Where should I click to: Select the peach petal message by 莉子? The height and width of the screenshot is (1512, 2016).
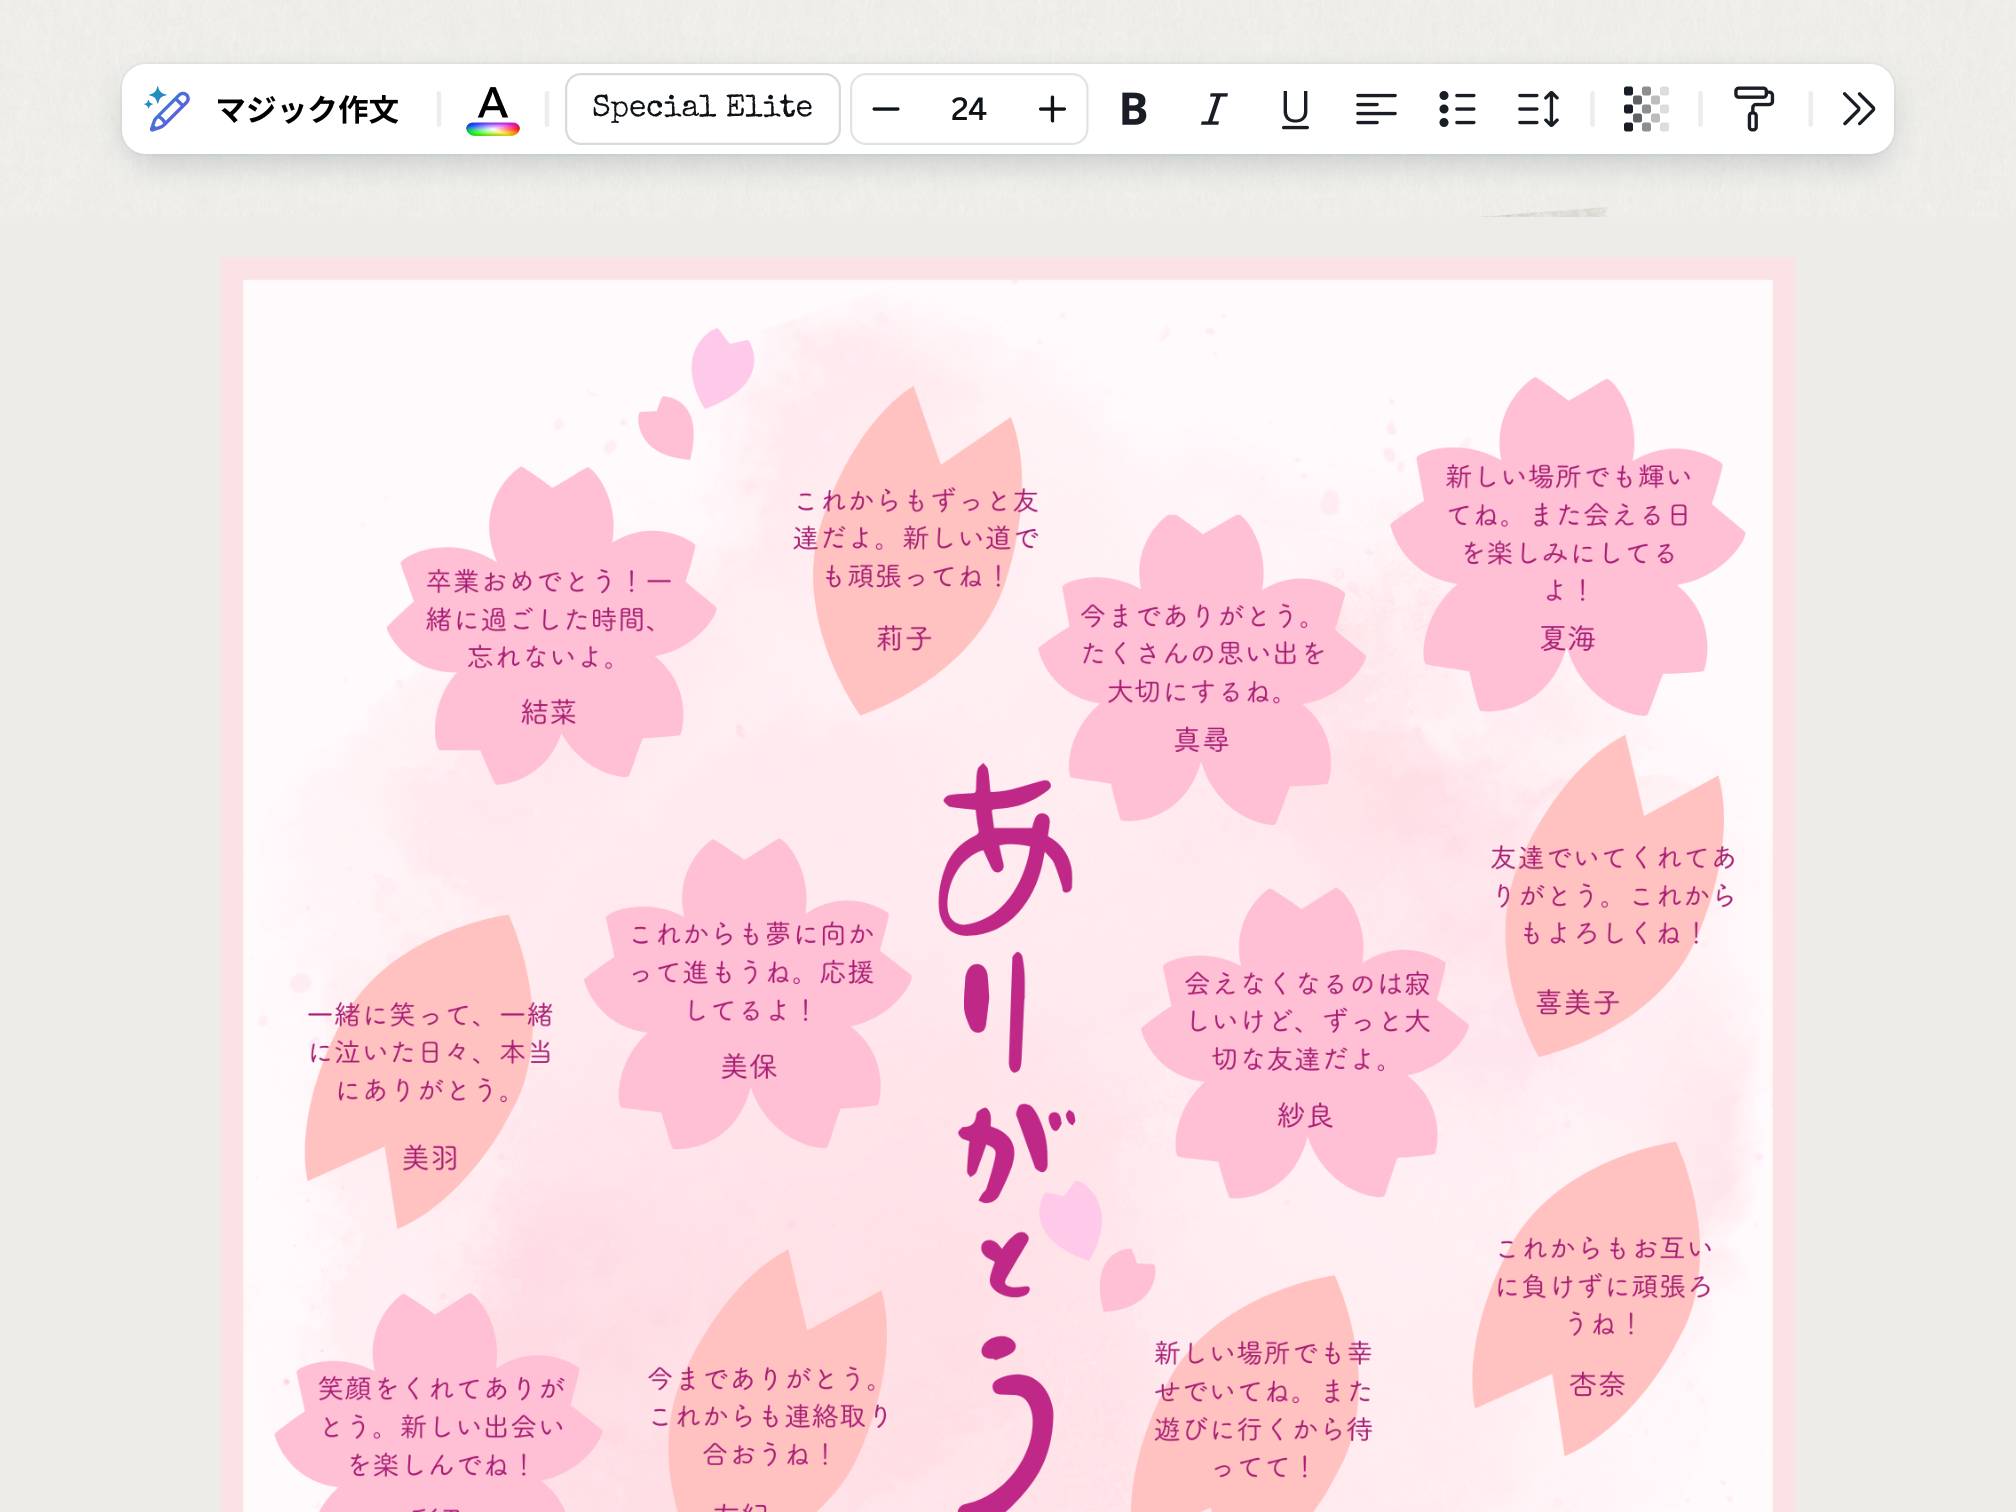(915, 538)
